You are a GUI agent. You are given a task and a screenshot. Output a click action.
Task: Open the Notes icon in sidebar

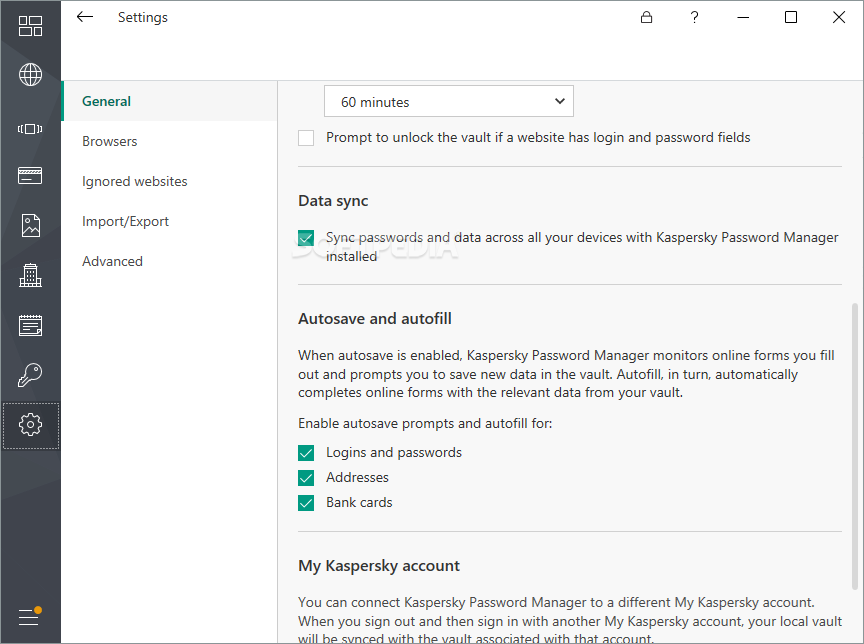click(x=30, y=325)
